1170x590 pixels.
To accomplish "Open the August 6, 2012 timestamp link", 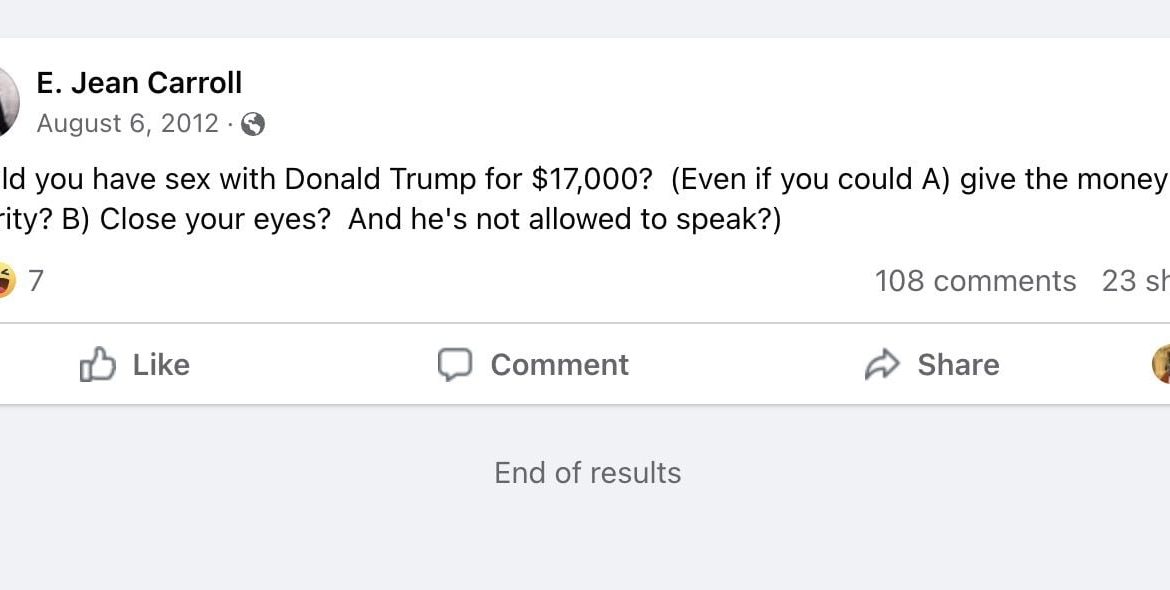I will (127, 124).
